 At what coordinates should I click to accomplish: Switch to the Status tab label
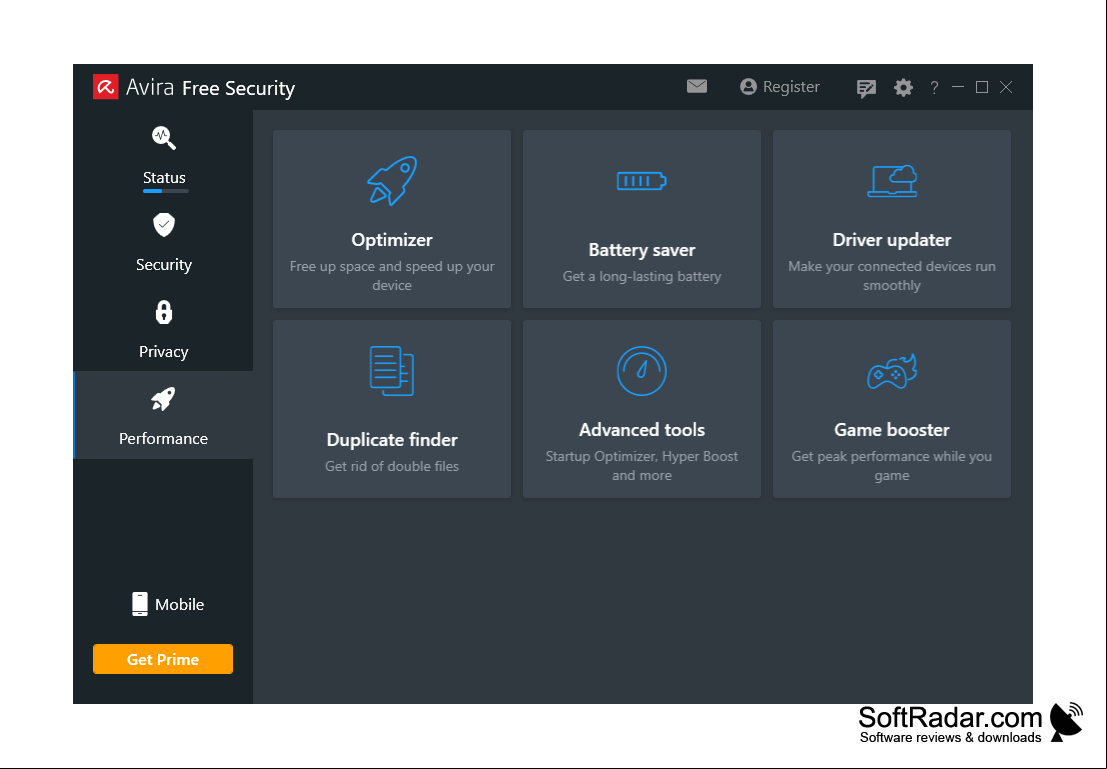pyautogui.click(x=164, y=177)
